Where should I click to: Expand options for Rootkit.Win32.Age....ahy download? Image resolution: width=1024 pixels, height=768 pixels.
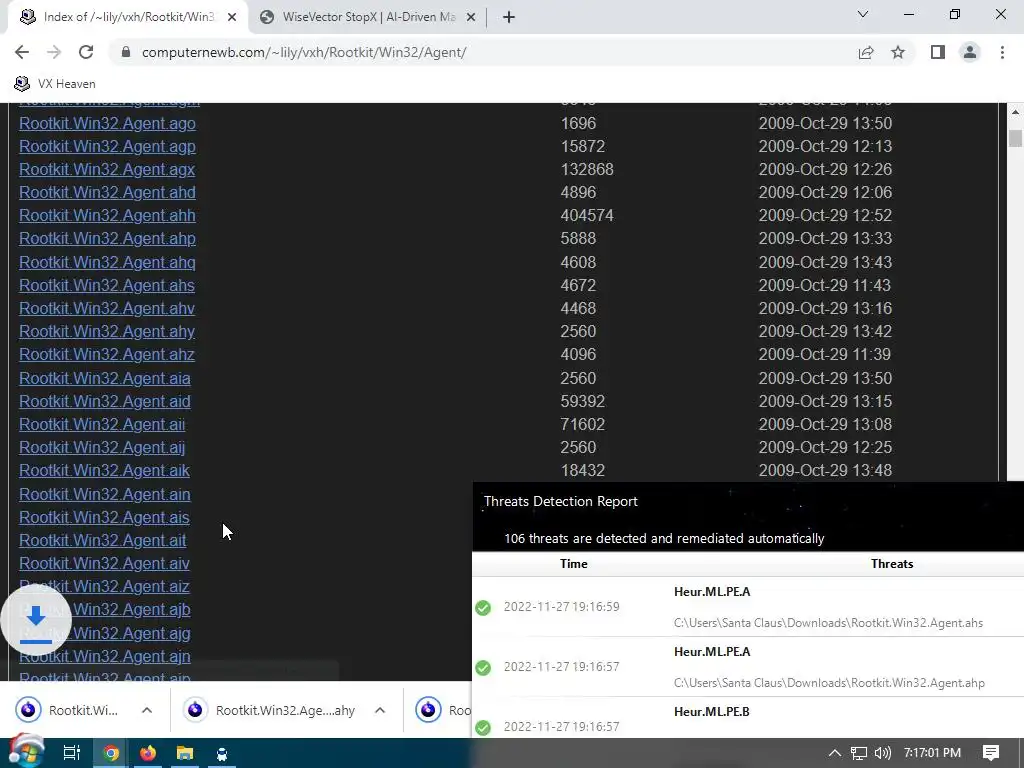click(x=380, y=710)
